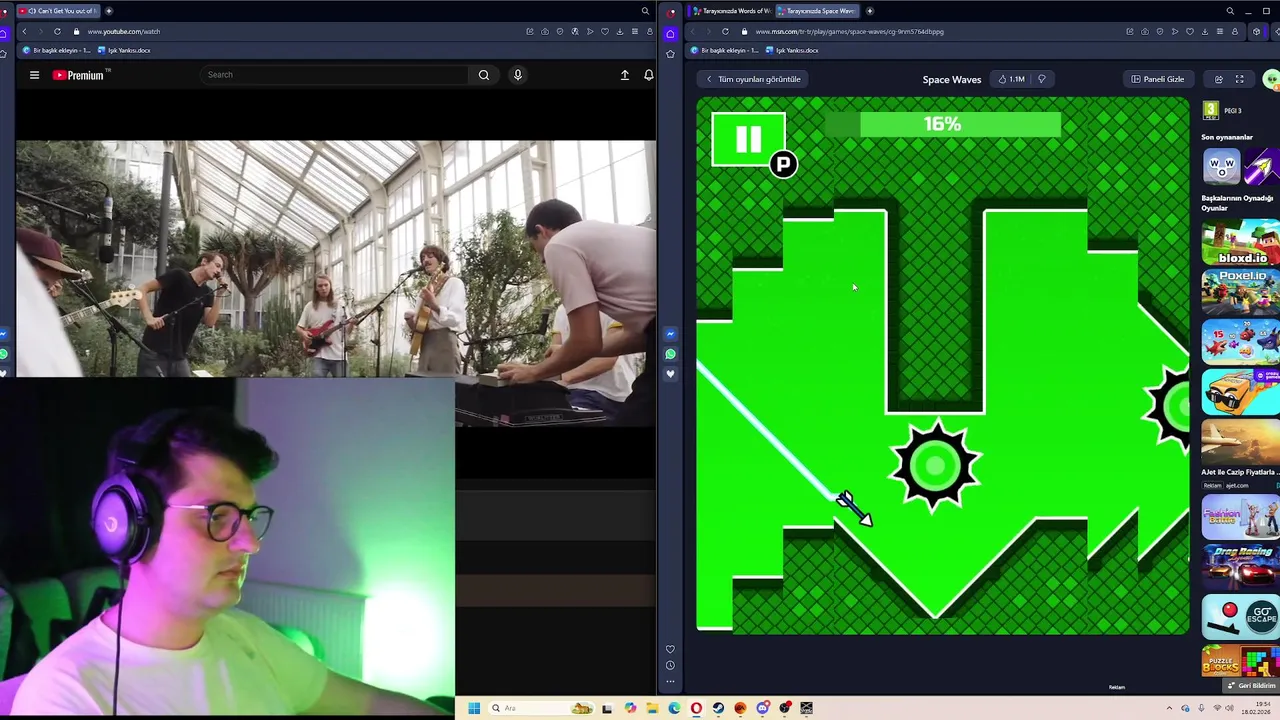Dislike Space Waves with thumbs down
1280x720 pixels.
(x=1041, y=79)
